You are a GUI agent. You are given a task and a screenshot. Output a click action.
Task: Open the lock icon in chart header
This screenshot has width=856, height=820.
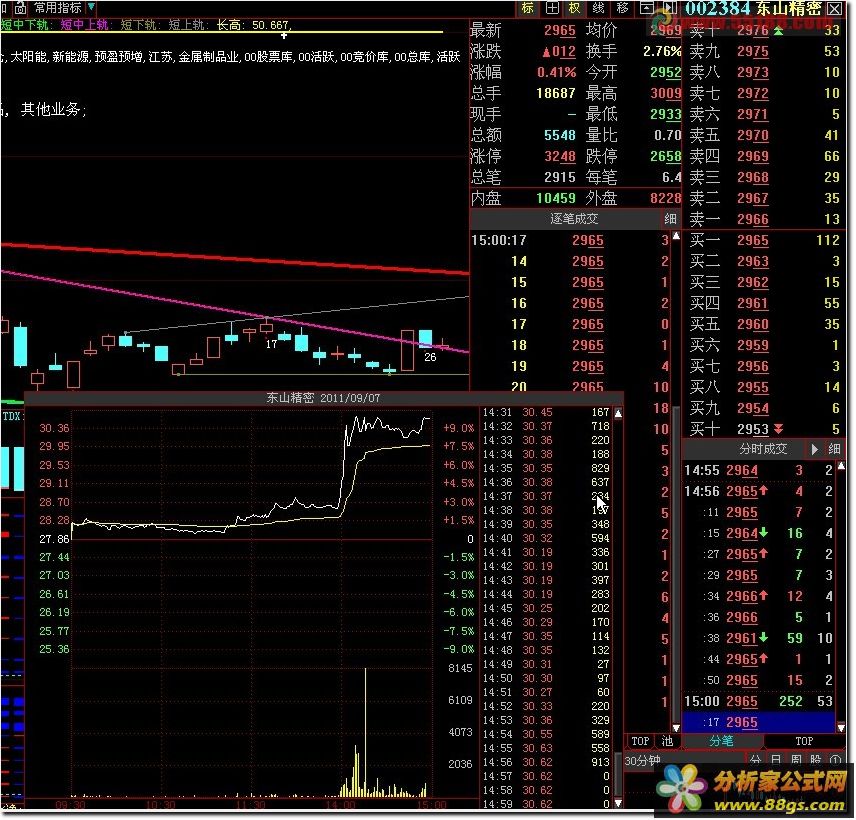tap(21, 8)
